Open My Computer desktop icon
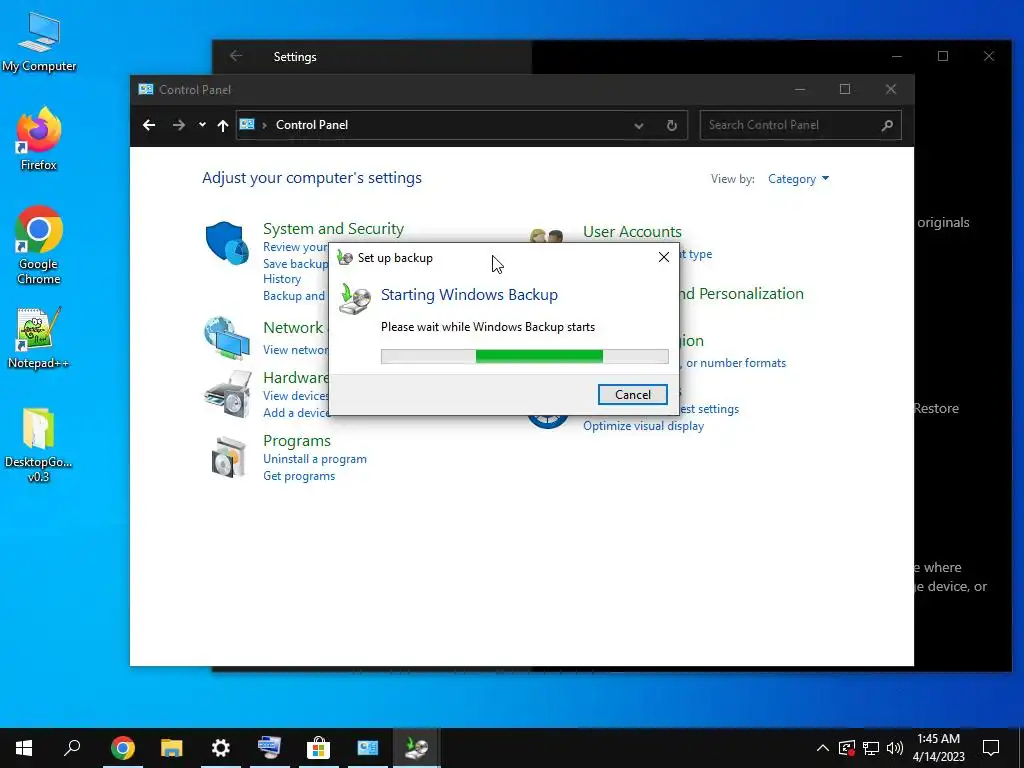Viewport: 1024px width, 768px height. (x=39, y=41)
